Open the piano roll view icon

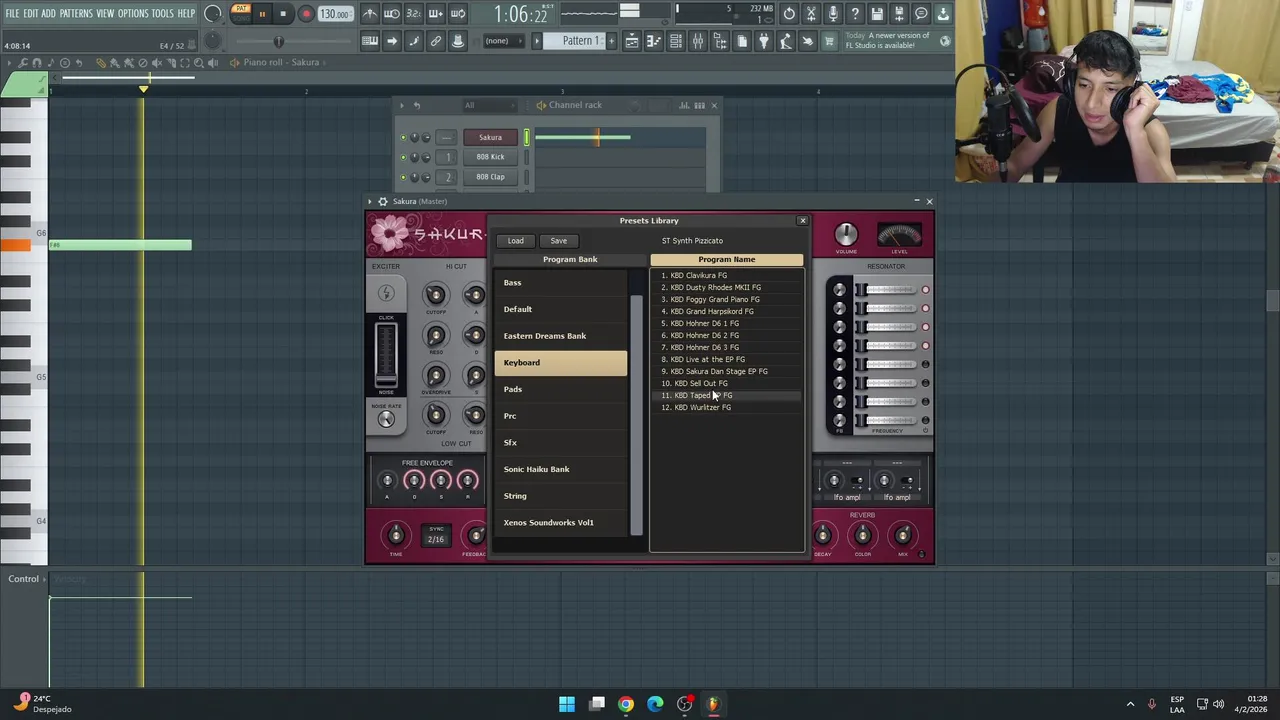[654, 41]
